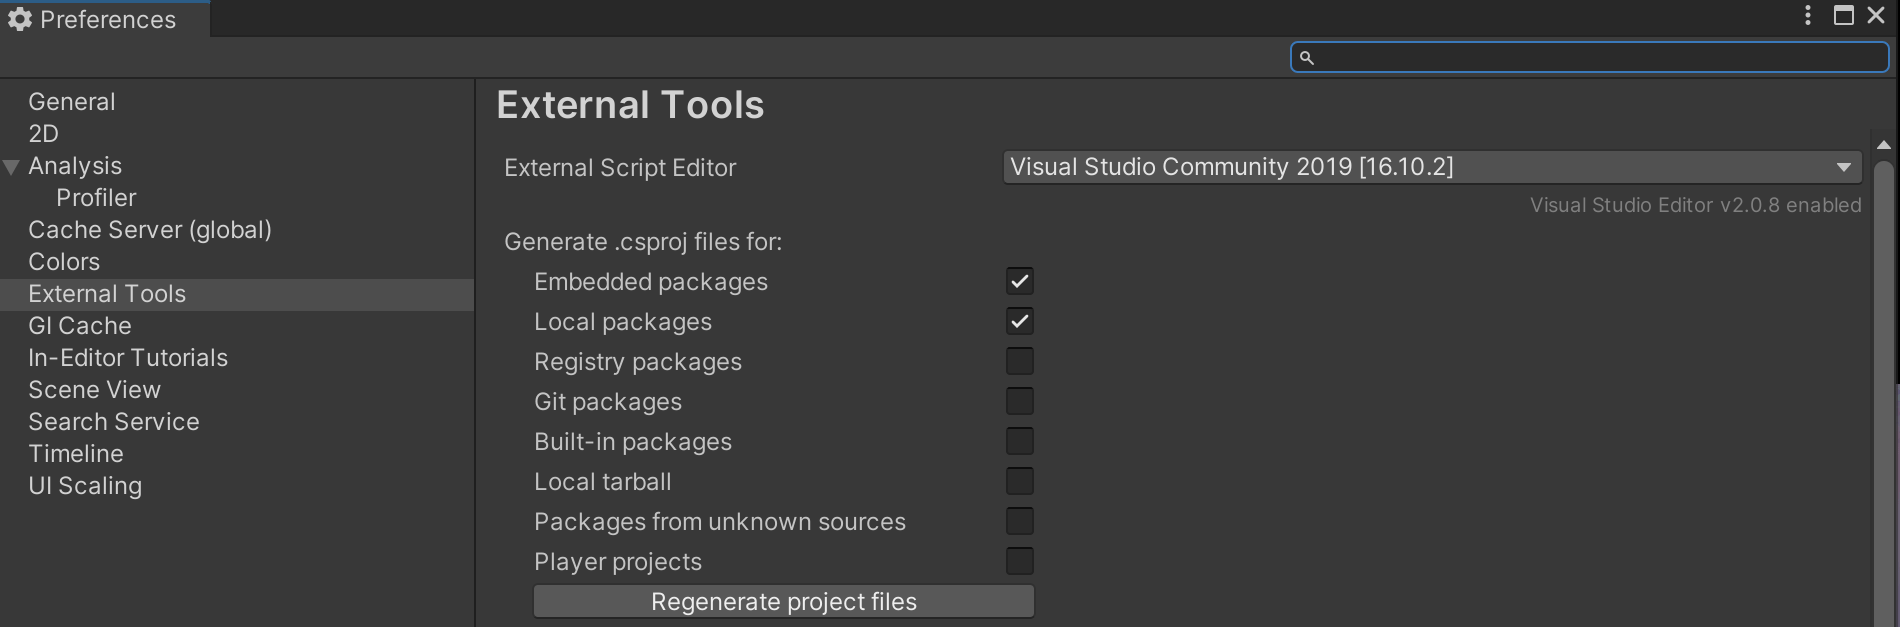The width and height of the screenshot is (1900, 627).
Task: Close the Preferences window
Action: pos(1876,16)
